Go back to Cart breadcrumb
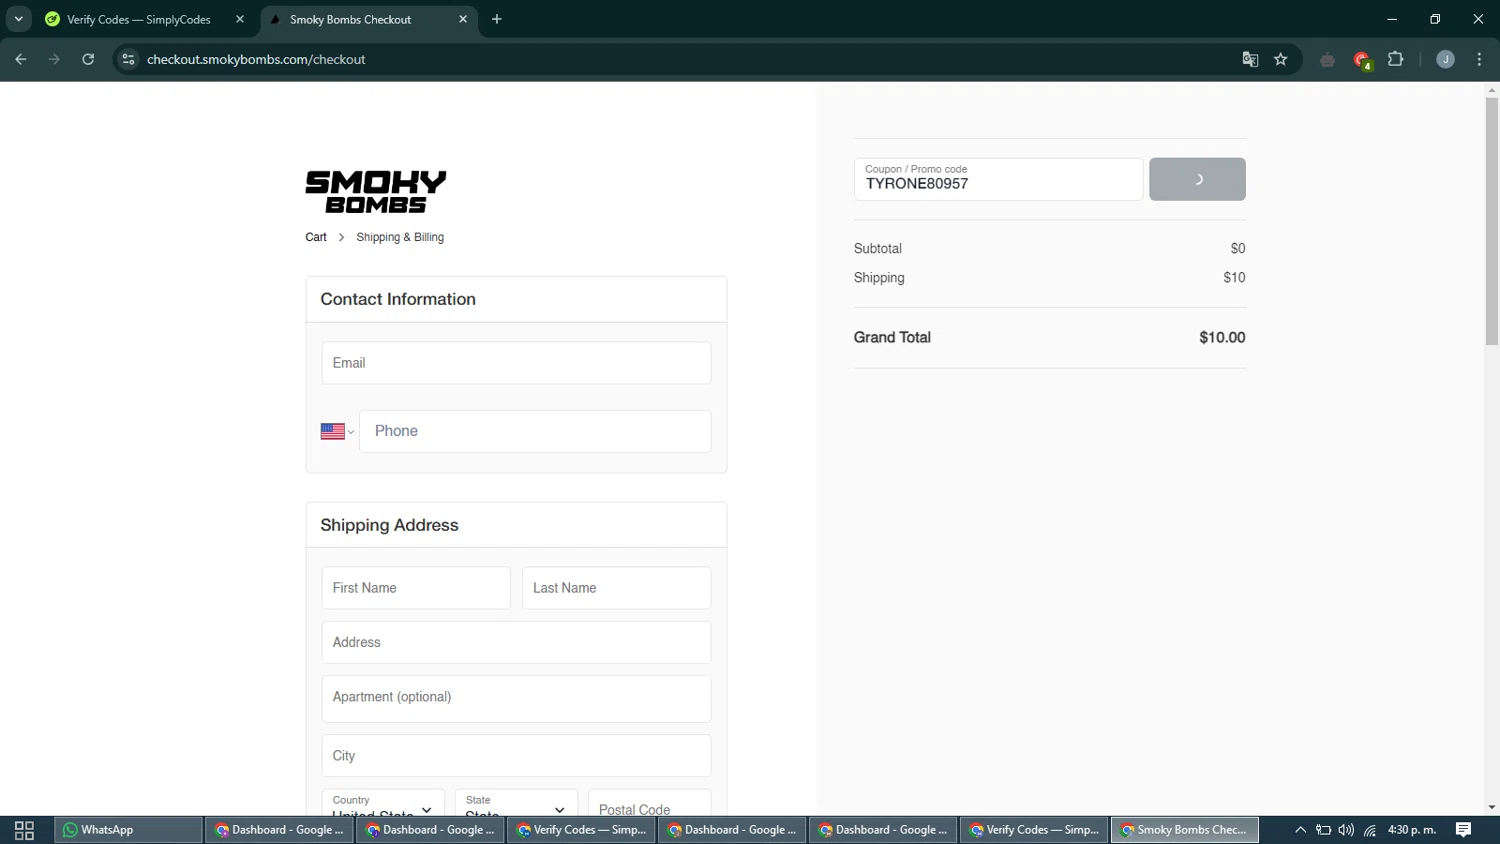Viewport: 1500px width, 844px height. (x=316, y=237)
